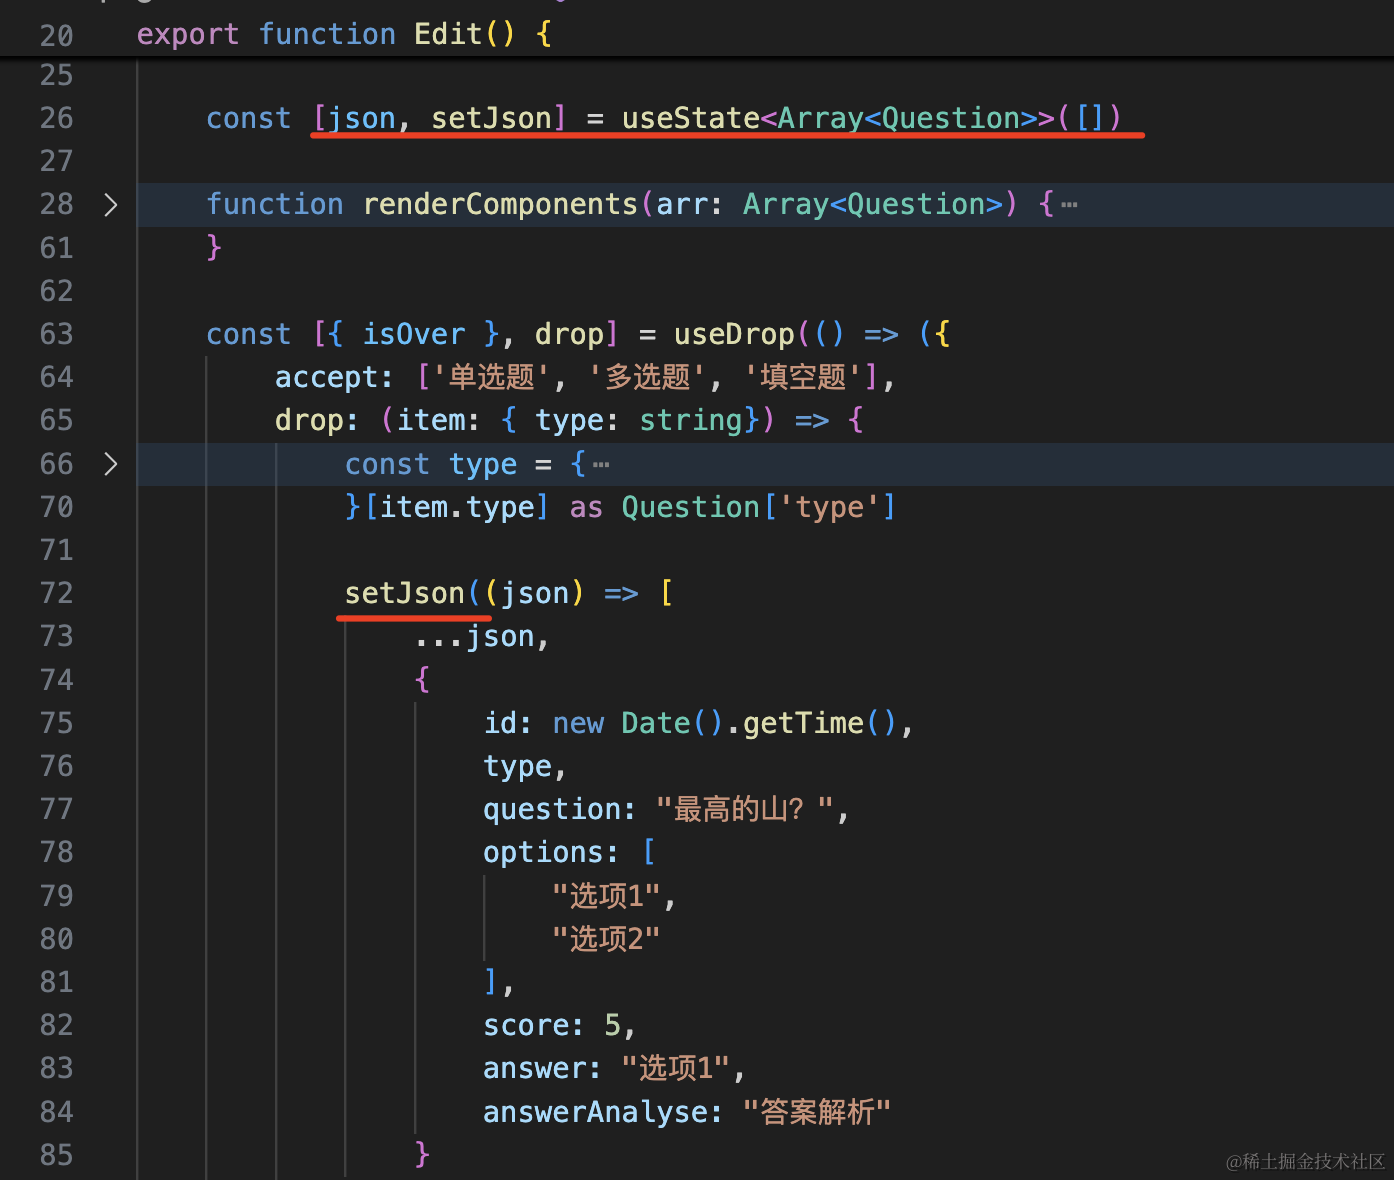Click the "选项2" option string

coord(606,939)
